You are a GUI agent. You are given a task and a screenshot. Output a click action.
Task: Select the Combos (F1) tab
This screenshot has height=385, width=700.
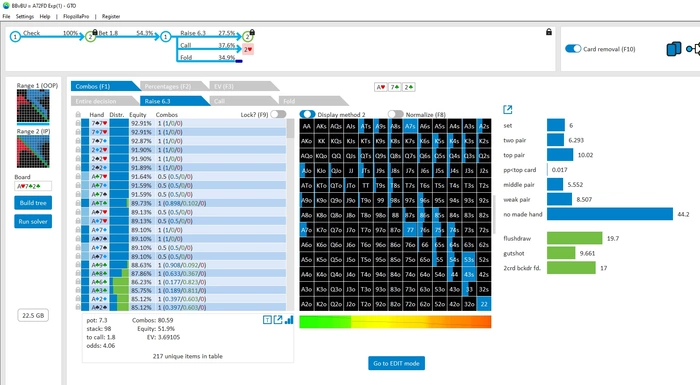pos(104,86)
